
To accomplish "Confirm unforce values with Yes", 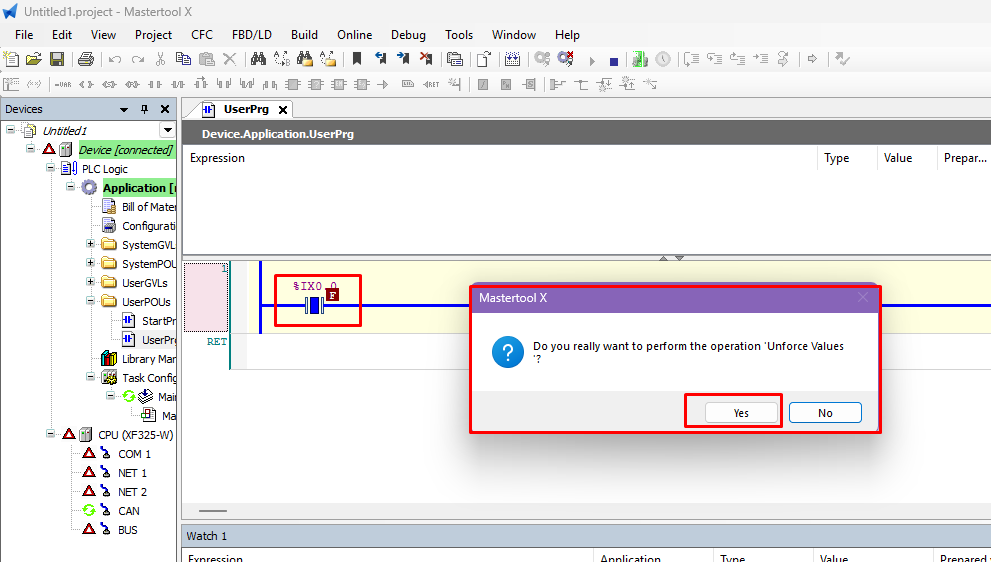I will pos(741,413).
